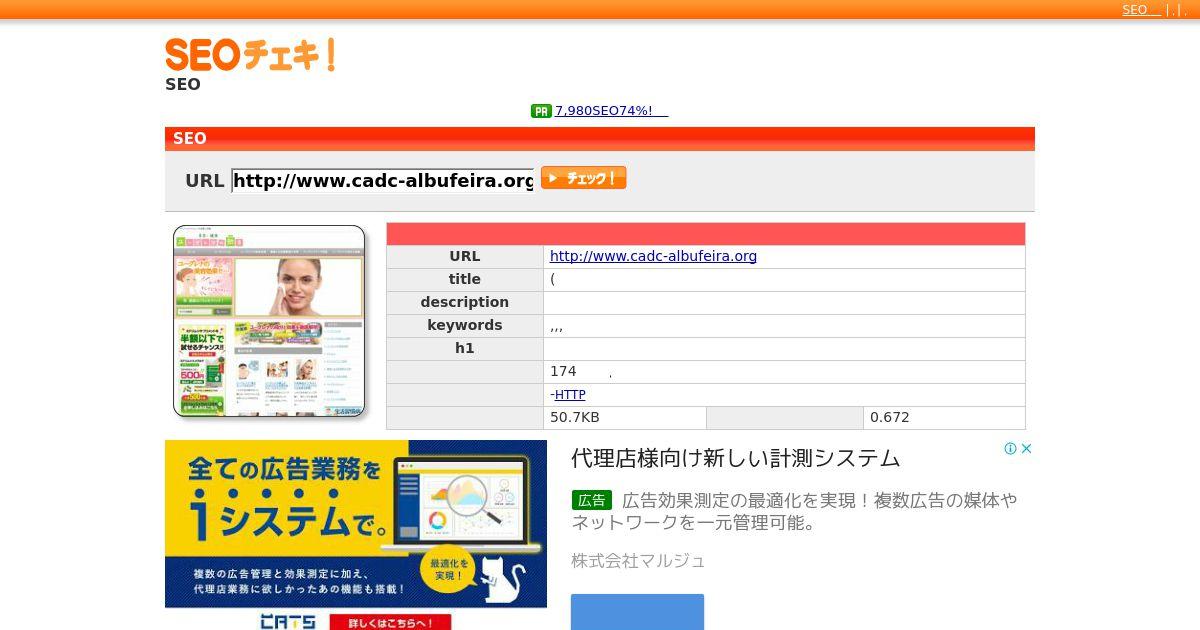Click the orange チェック! button
This screenshot has height=630, width=1200.
(x=584, y=178)
